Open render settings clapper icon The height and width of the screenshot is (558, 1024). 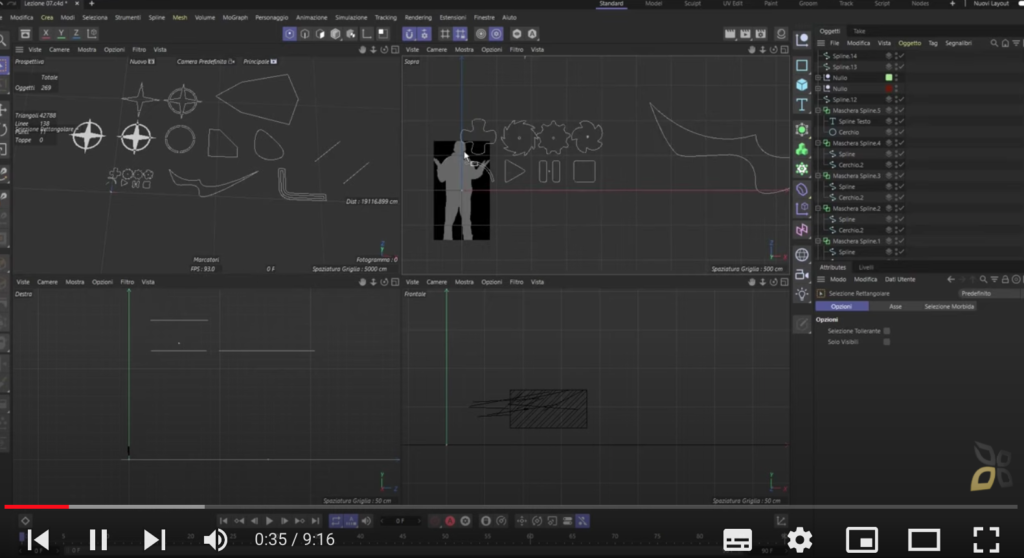[x=761, y=33]
